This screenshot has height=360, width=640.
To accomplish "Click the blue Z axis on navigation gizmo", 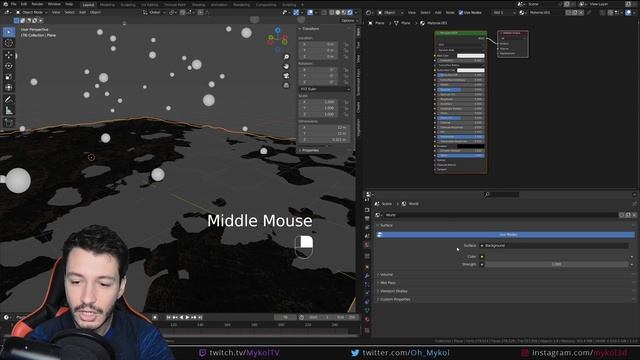I will point(278,30).
